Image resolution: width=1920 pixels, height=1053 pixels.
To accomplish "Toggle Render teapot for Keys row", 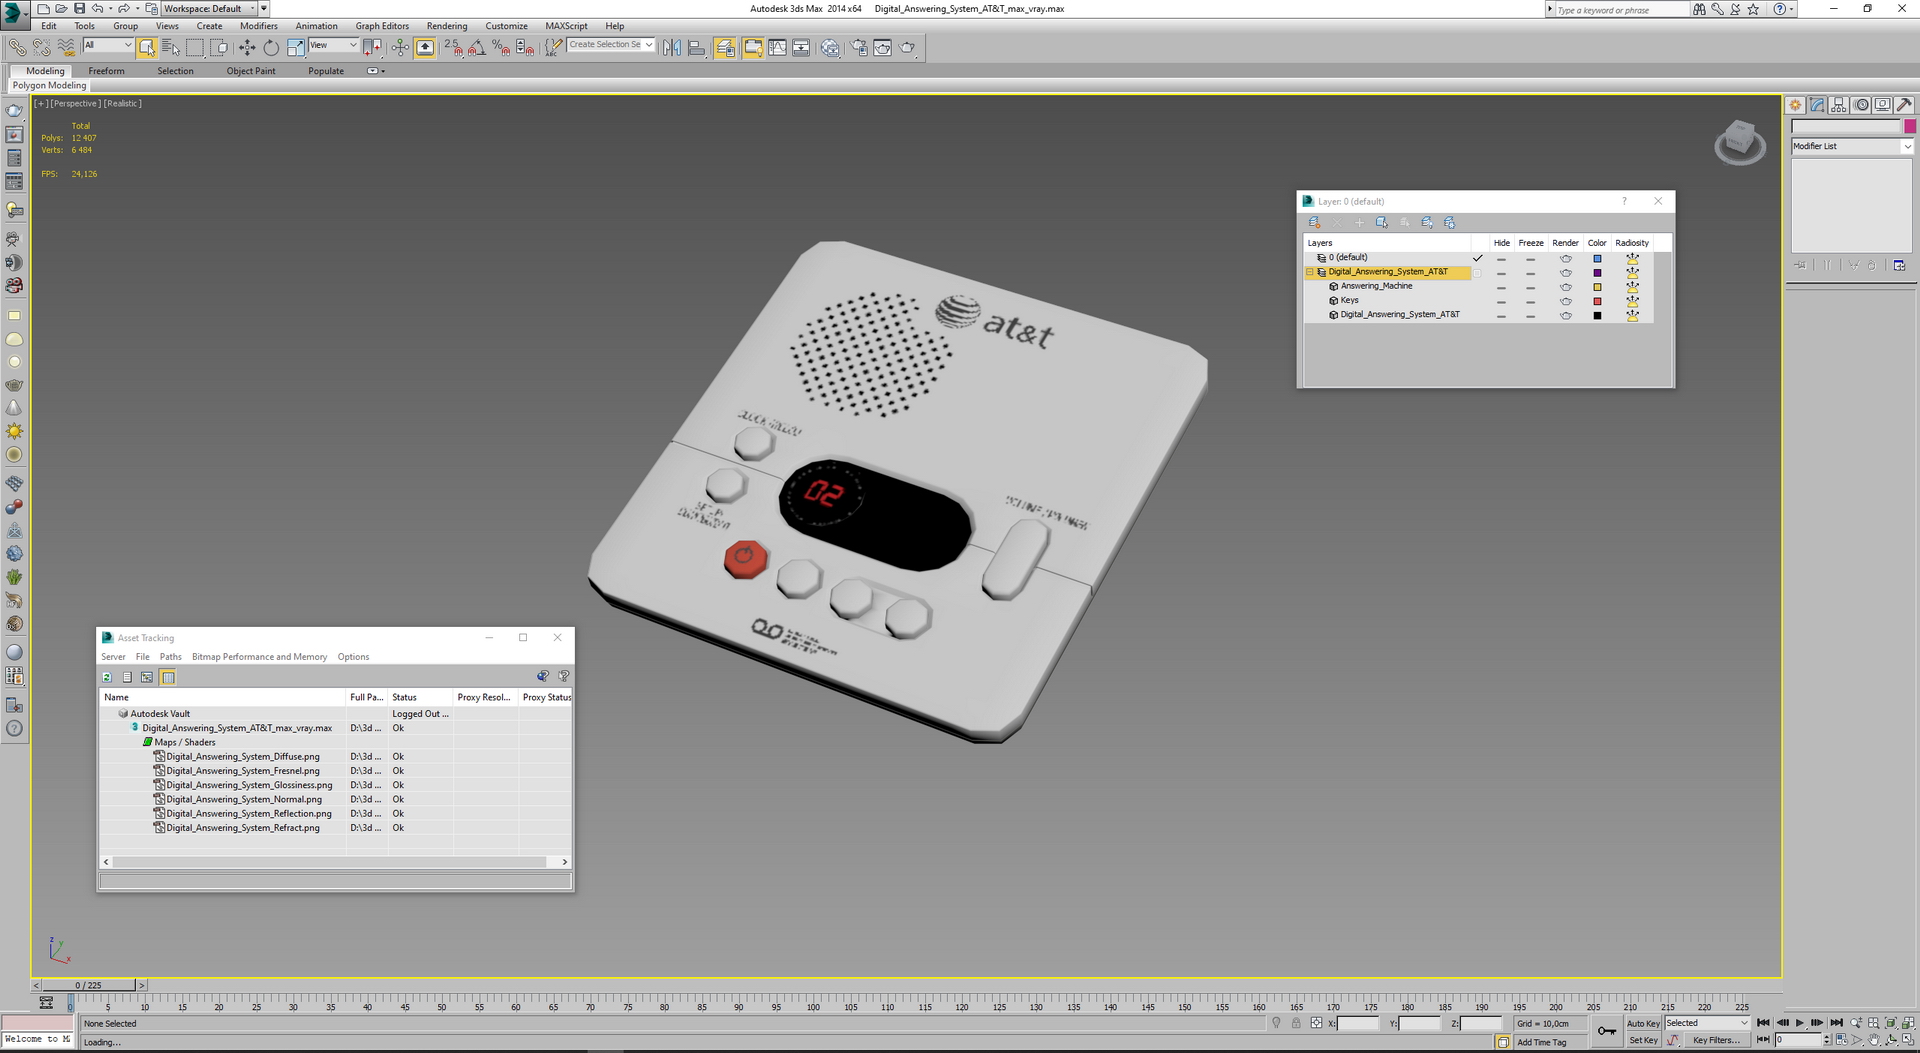I will point(1566,301).
